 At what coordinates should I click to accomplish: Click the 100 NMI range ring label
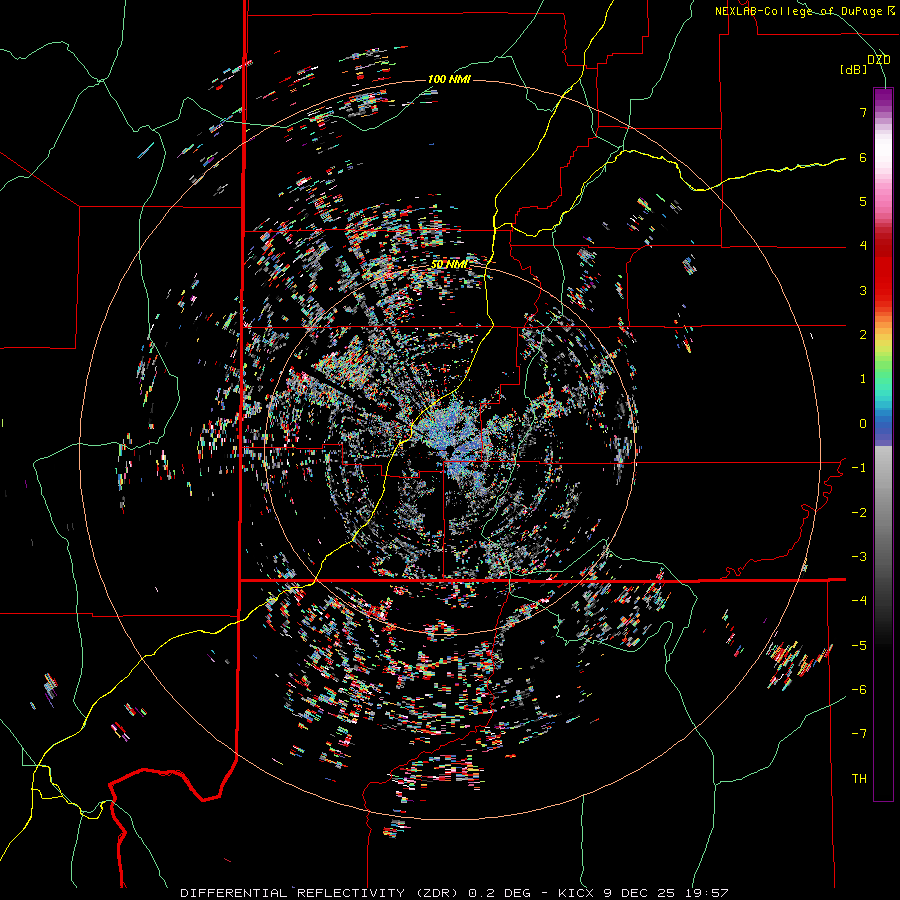[449, 79]
